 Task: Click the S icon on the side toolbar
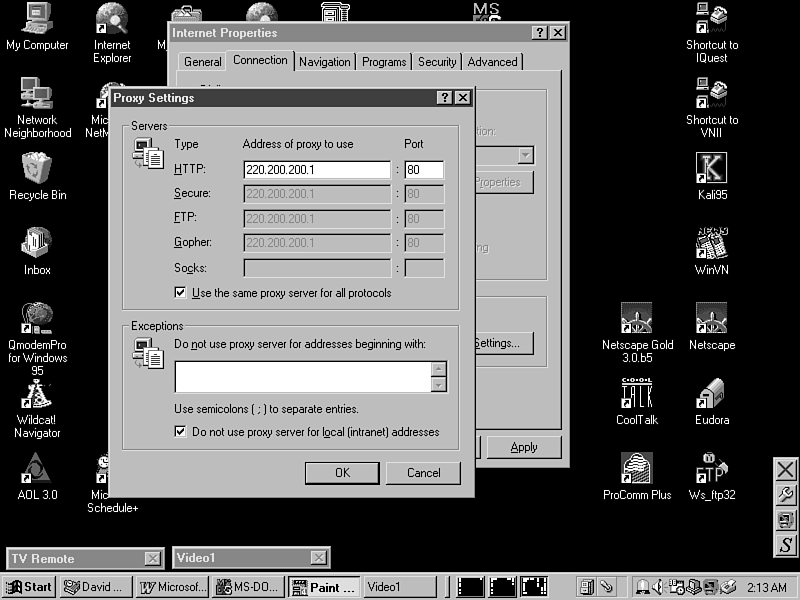[x=786, y=544]
